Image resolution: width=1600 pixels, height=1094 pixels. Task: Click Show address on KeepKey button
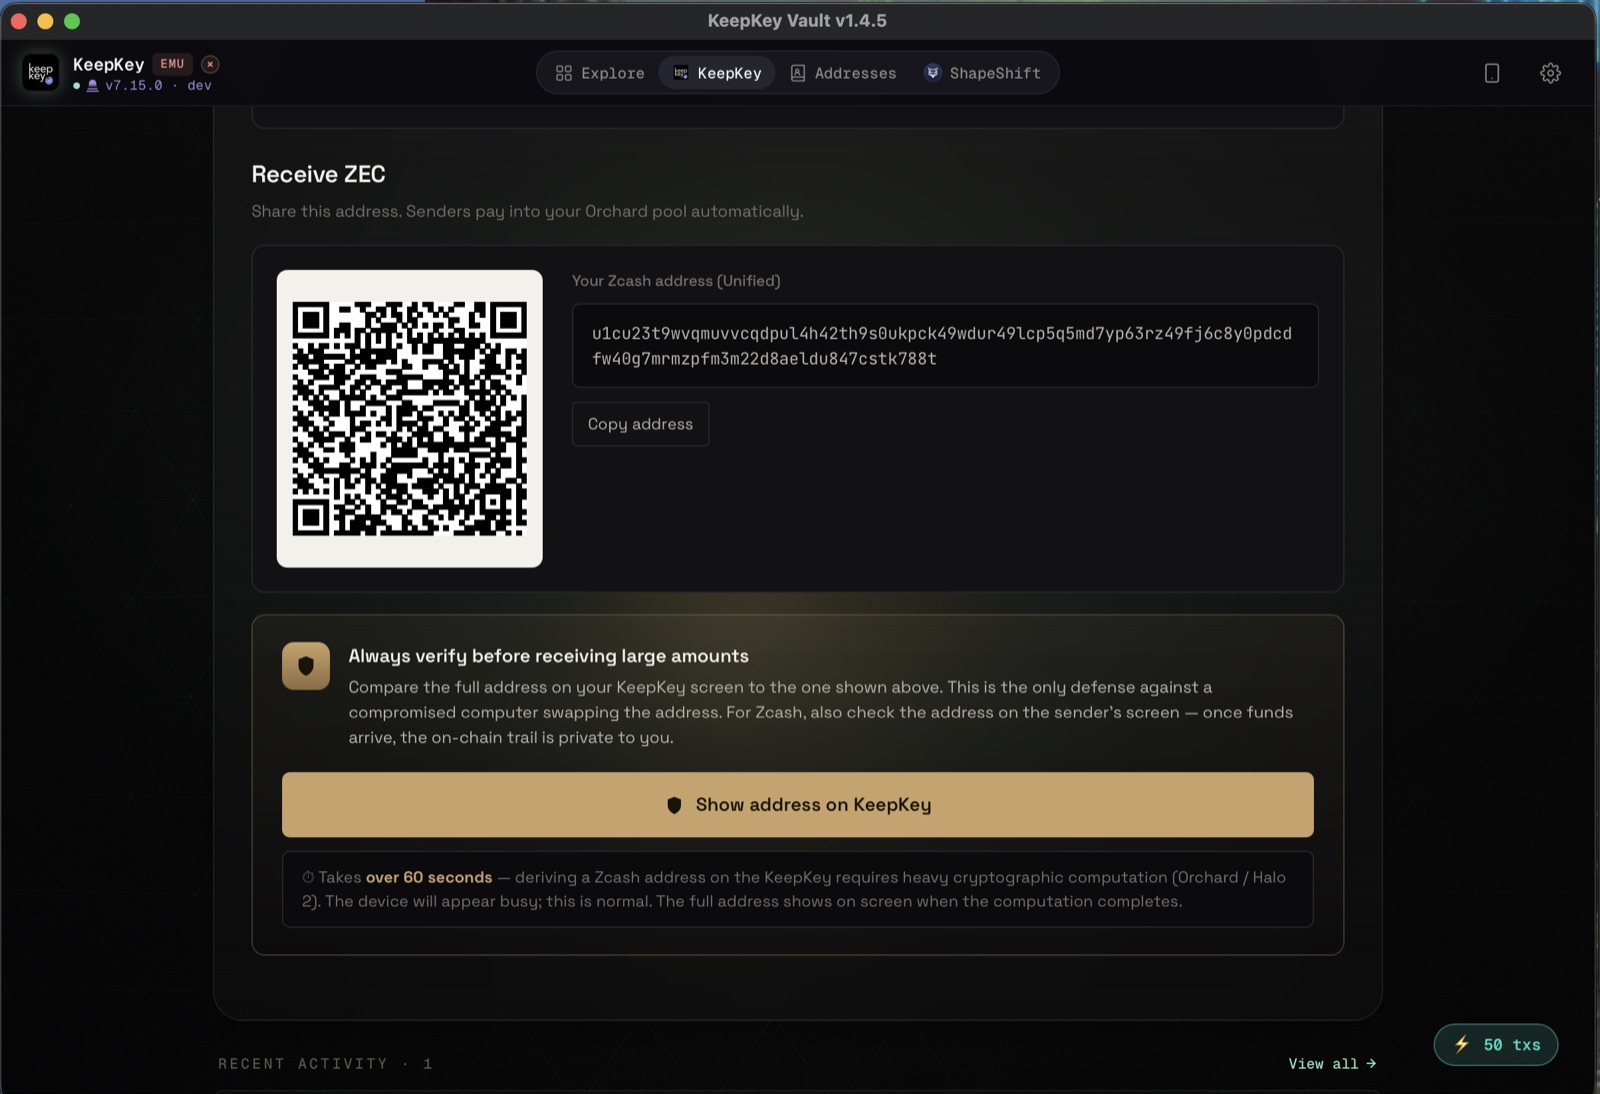point(798,805)
